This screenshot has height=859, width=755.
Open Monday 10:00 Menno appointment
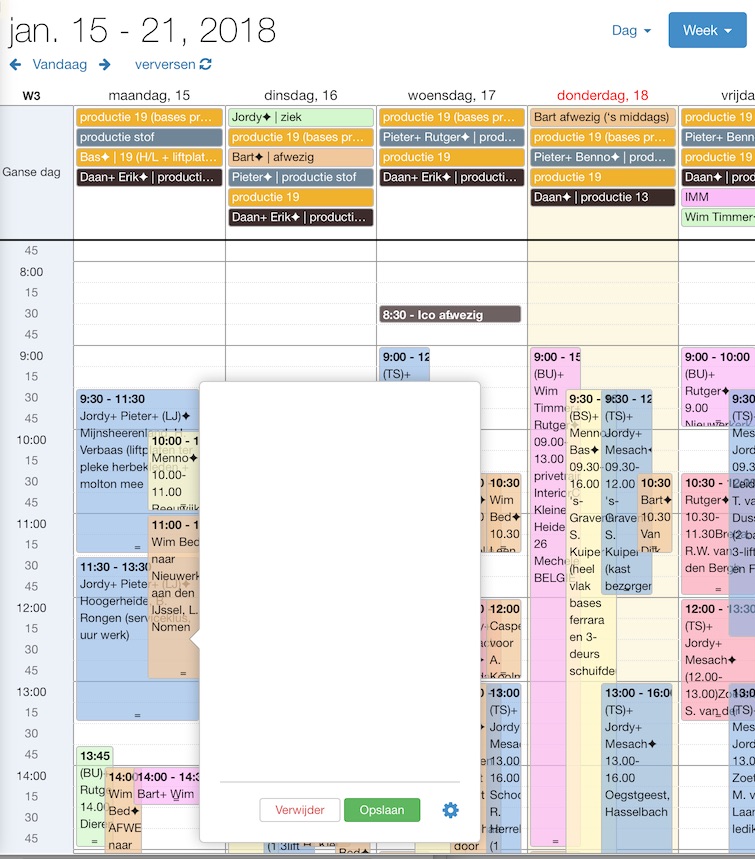pyautogui.click(x=174, y=471)
